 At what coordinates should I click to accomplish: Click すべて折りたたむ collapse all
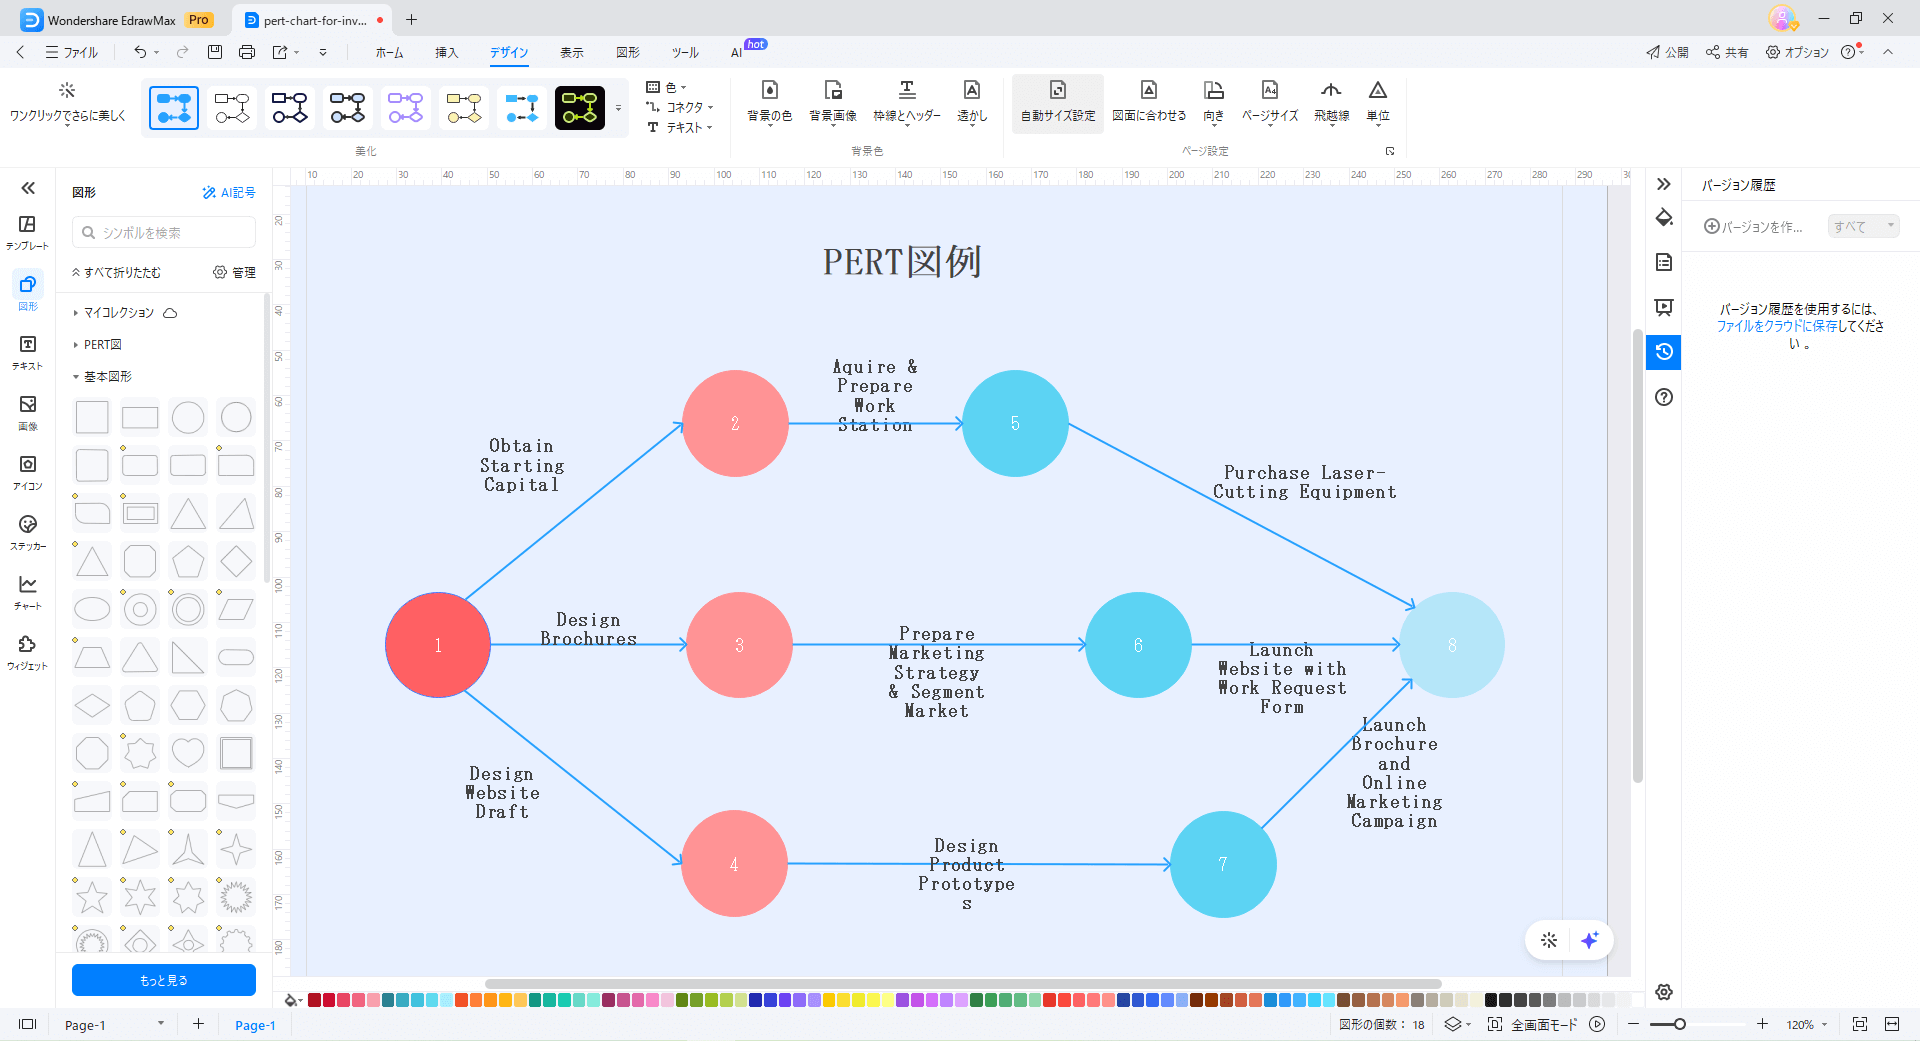click(x=116, y=272)
